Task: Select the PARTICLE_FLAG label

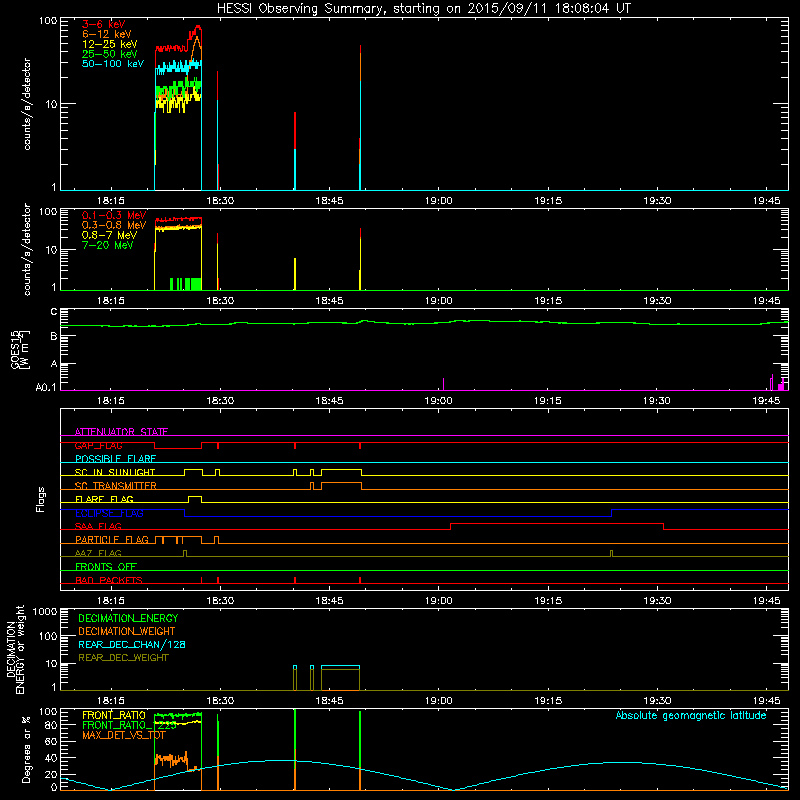Action: [x=112, y=539]
